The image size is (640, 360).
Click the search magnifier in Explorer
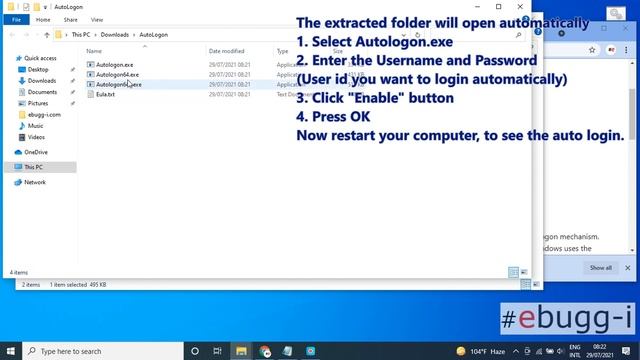pos(518,35)
